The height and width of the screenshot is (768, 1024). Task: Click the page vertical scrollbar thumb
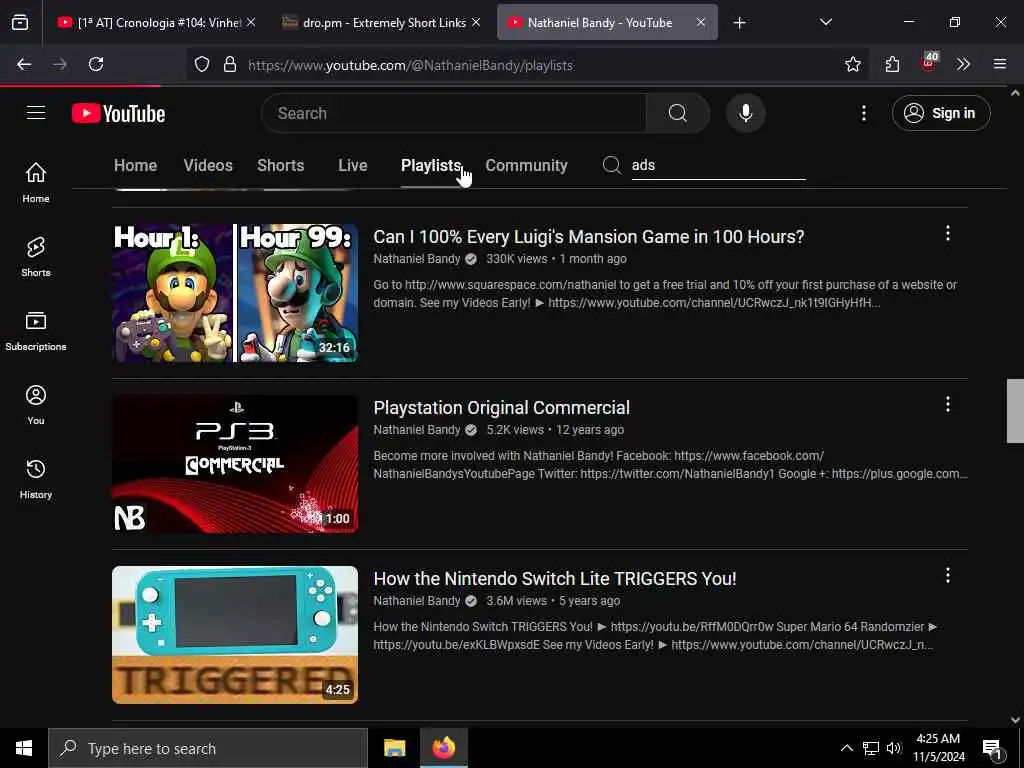(1015, 411)
